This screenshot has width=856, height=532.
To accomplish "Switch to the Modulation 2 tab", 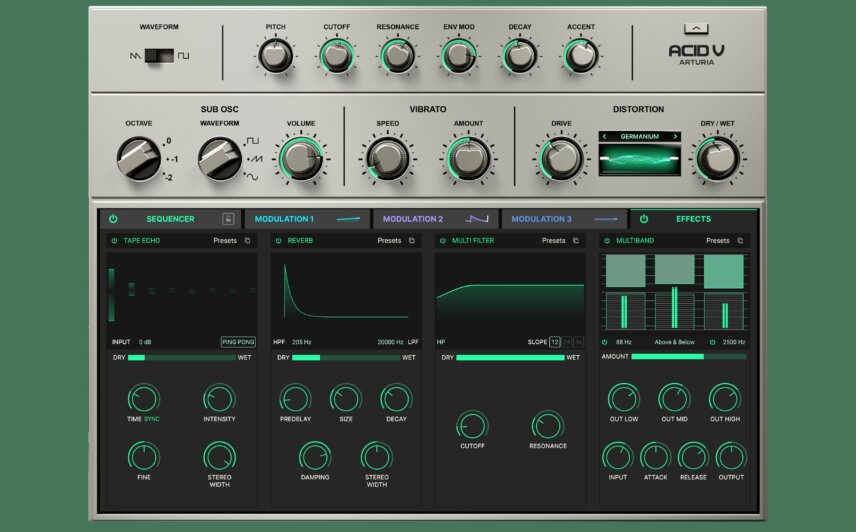I will coord(435,219).
